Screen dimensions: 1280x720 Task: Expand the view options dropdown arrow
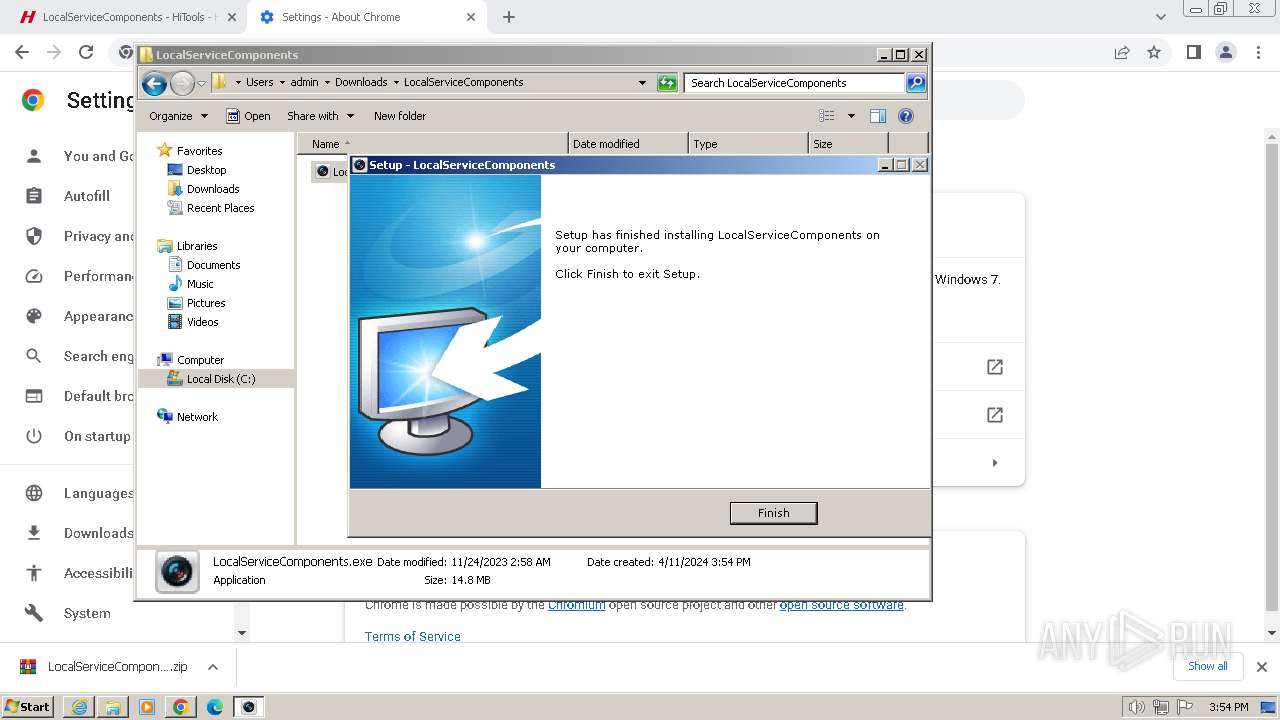[851, 116]
